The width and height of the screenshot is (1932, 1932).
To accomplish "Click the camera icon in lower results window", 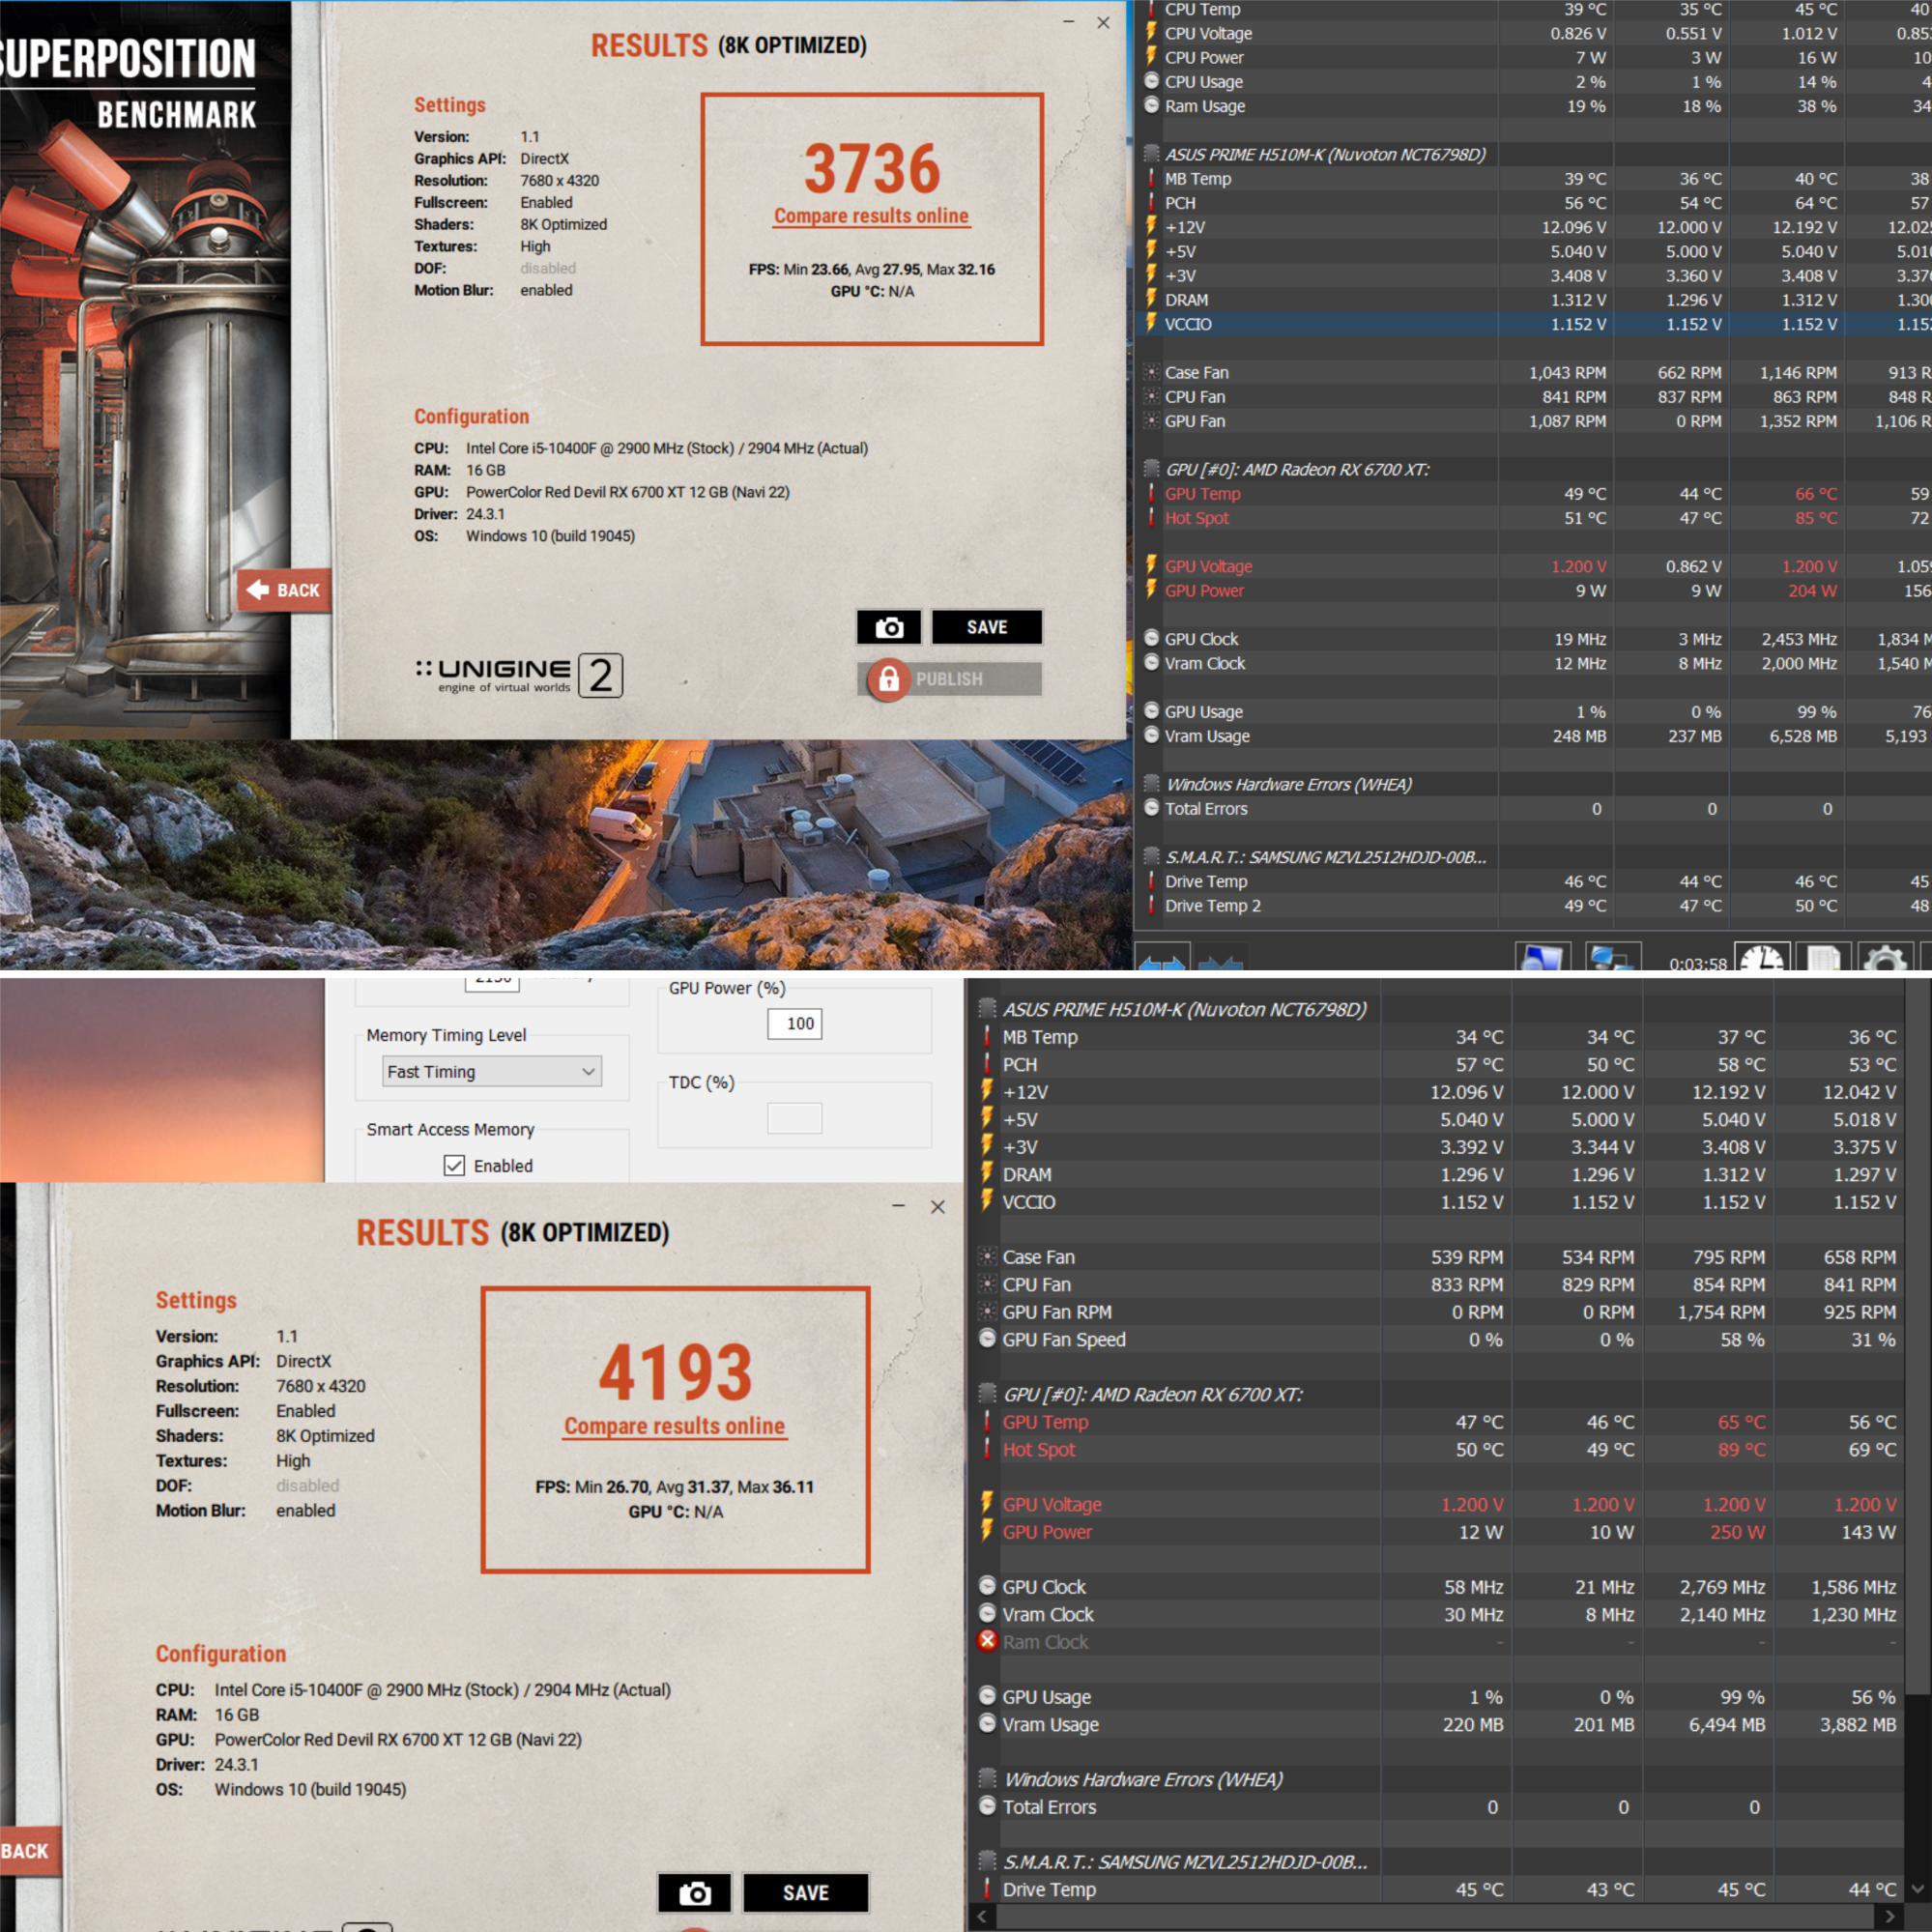I will [694, 1893].
